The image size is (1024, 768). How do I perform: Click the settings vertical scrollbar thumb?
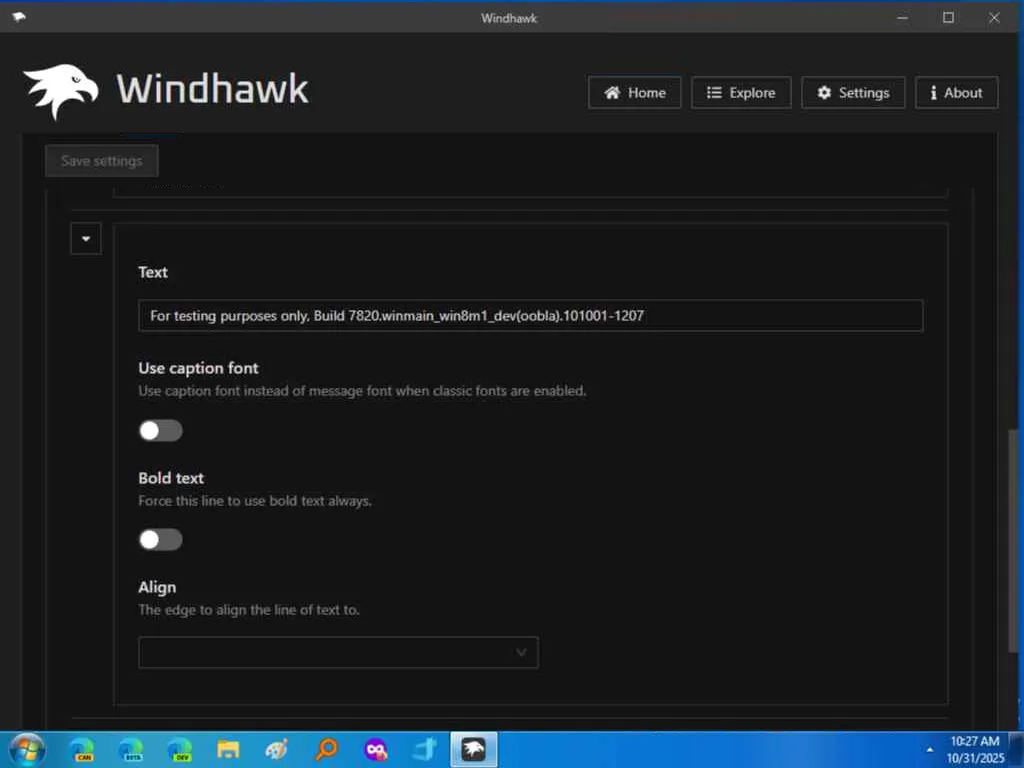tap(1013, 541)
